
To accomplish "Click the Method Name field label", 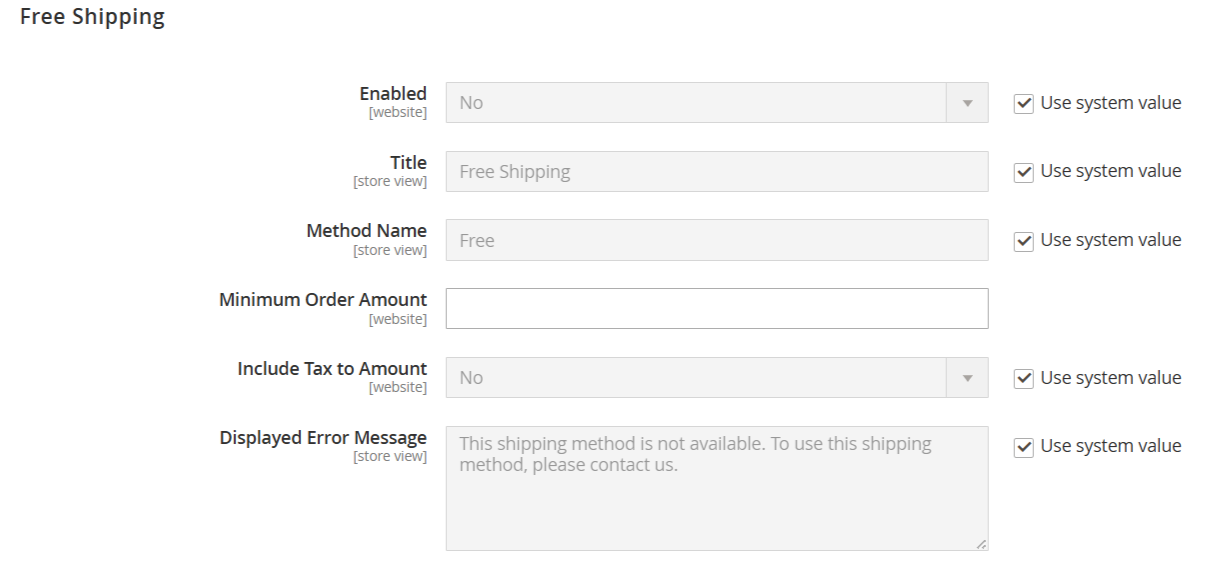I will [366, 231].
